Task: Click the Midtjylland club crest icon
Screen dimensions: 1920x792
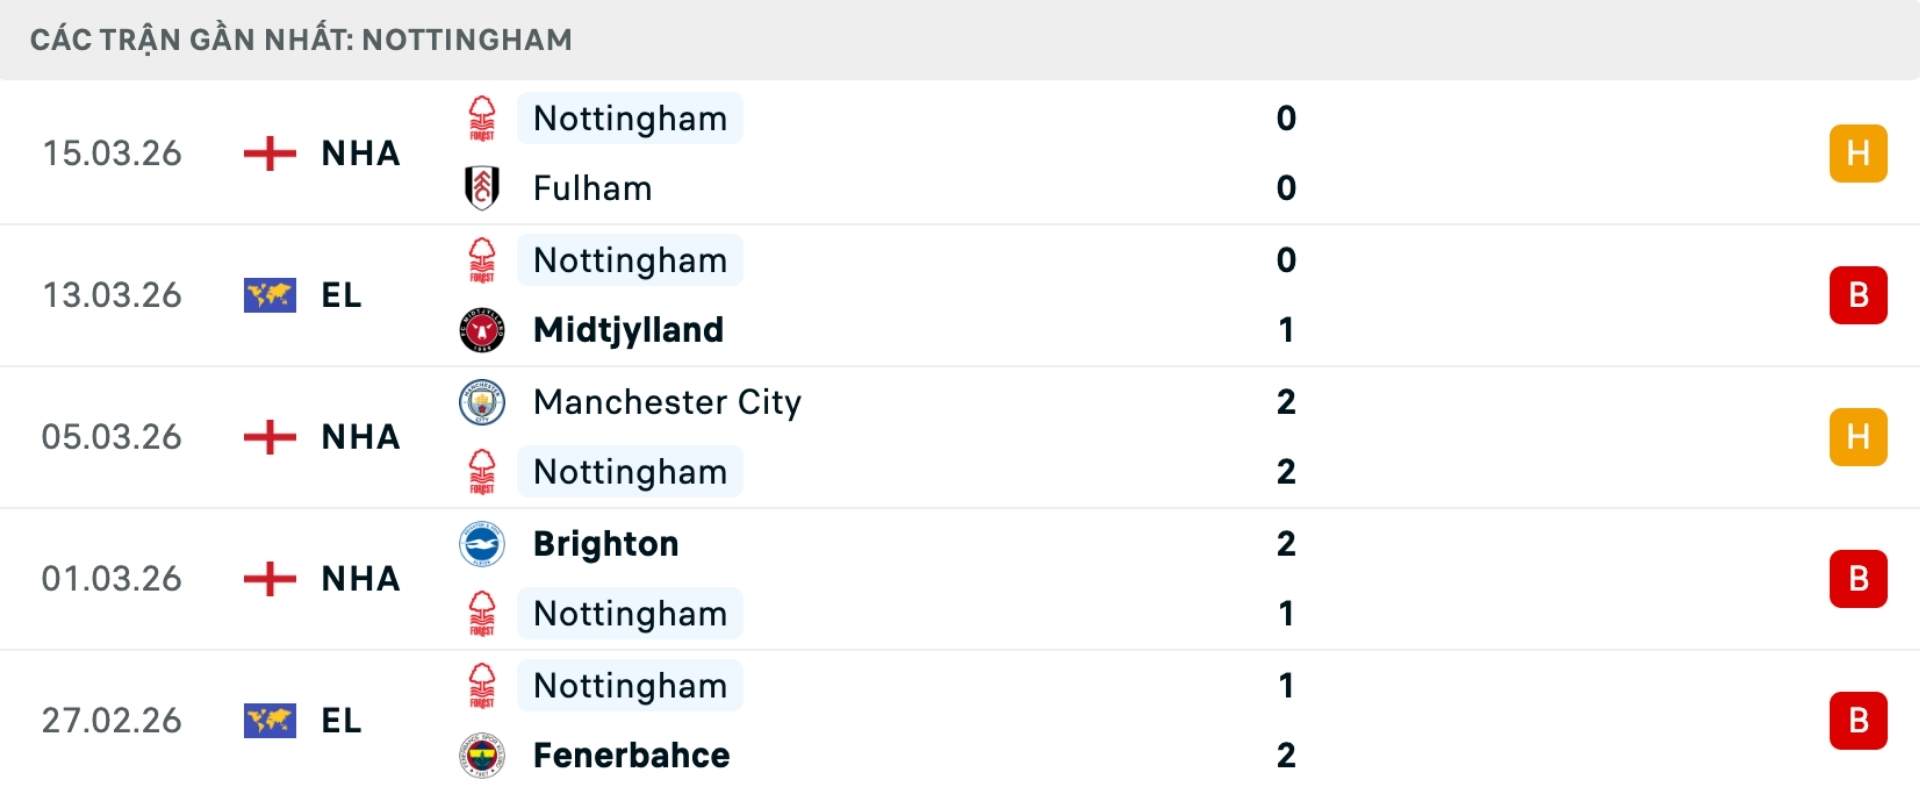Action: click(x=482, y=330)
